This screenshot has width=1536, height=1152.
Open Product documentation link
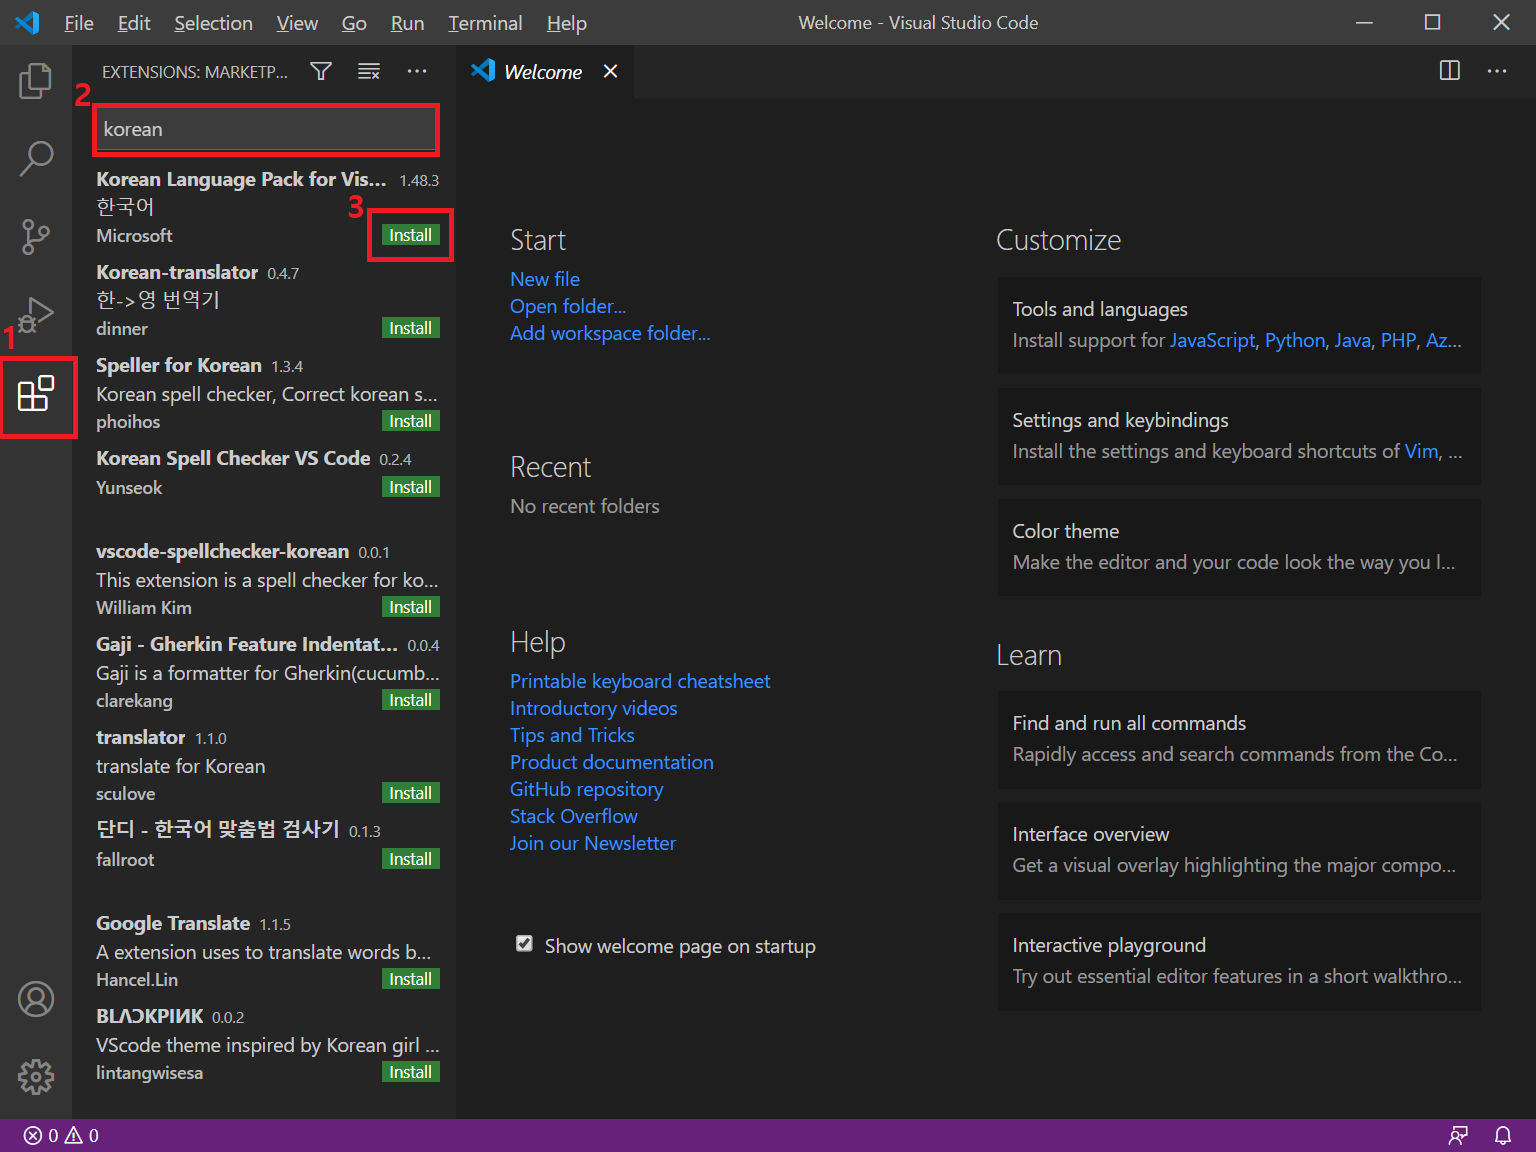pos(612,762)
